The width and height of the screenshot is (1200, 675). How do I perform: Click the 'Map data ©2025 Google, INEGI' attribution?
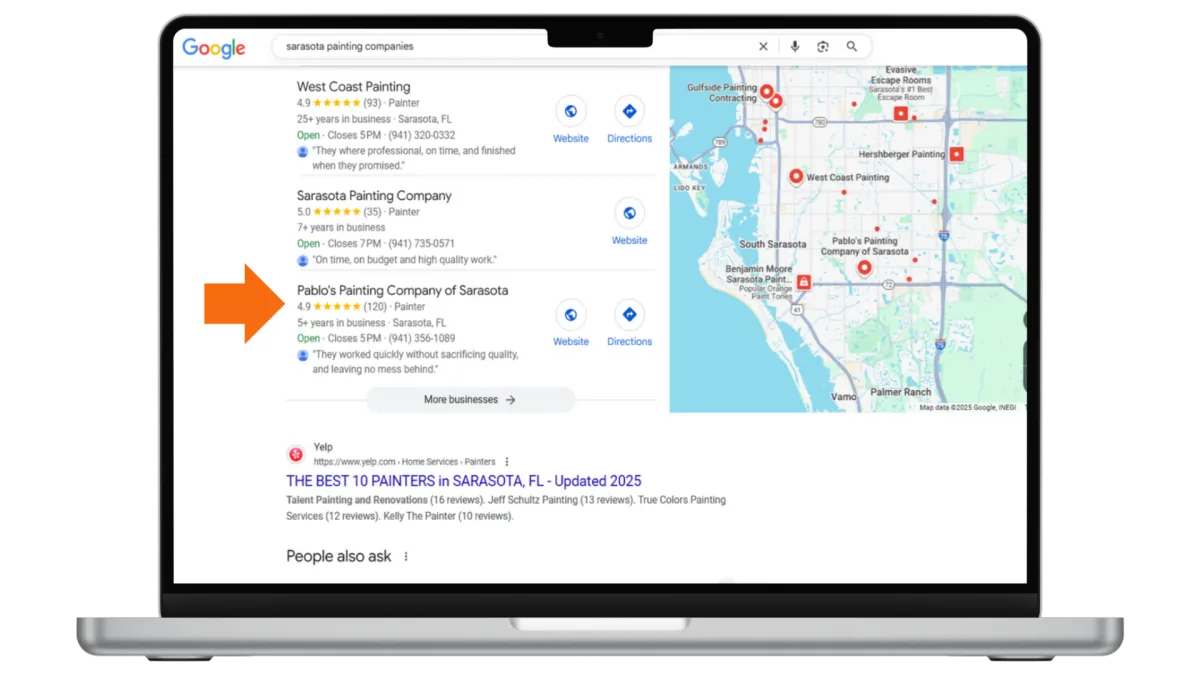[966, 408]
